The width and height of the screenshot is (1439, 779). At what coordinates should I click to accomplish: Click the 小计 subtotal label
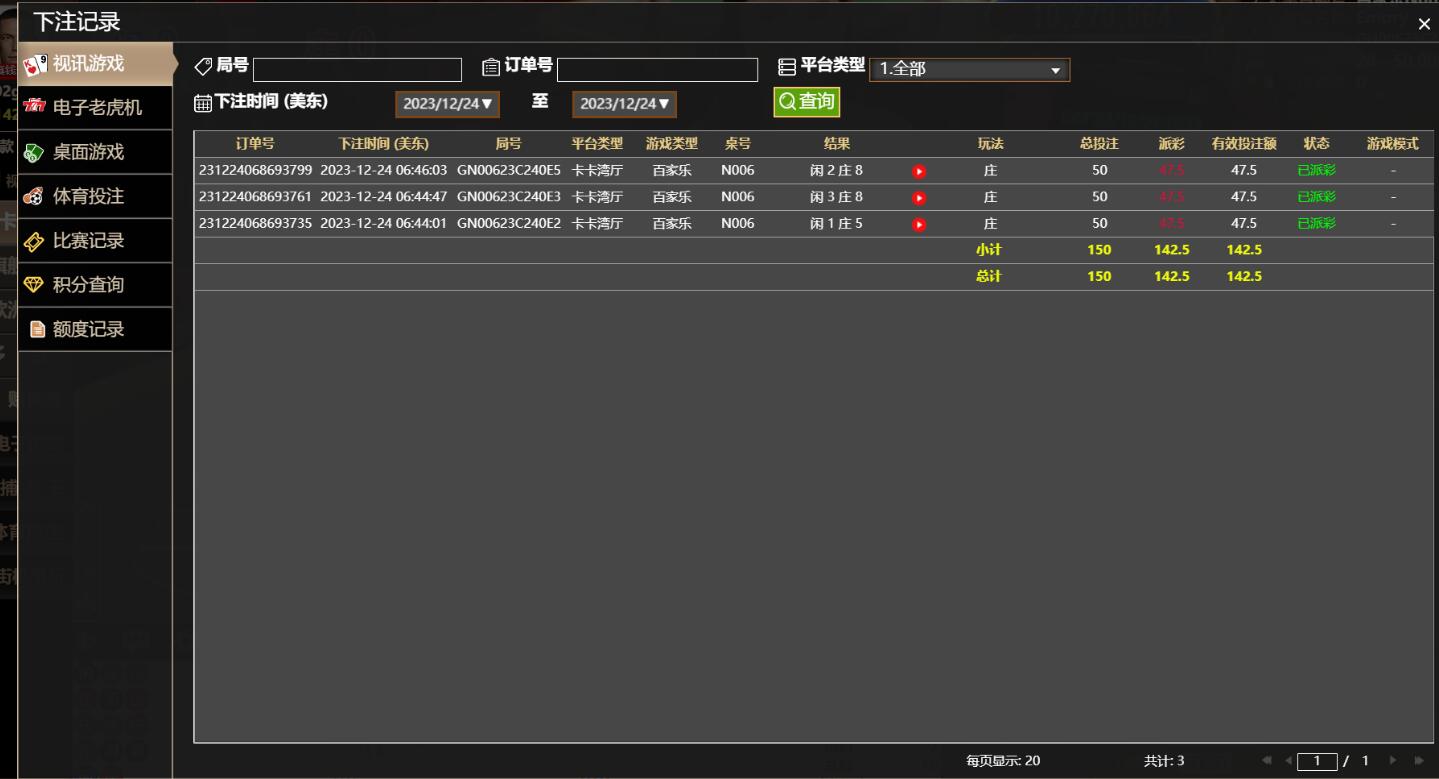(x=989, y=250)
